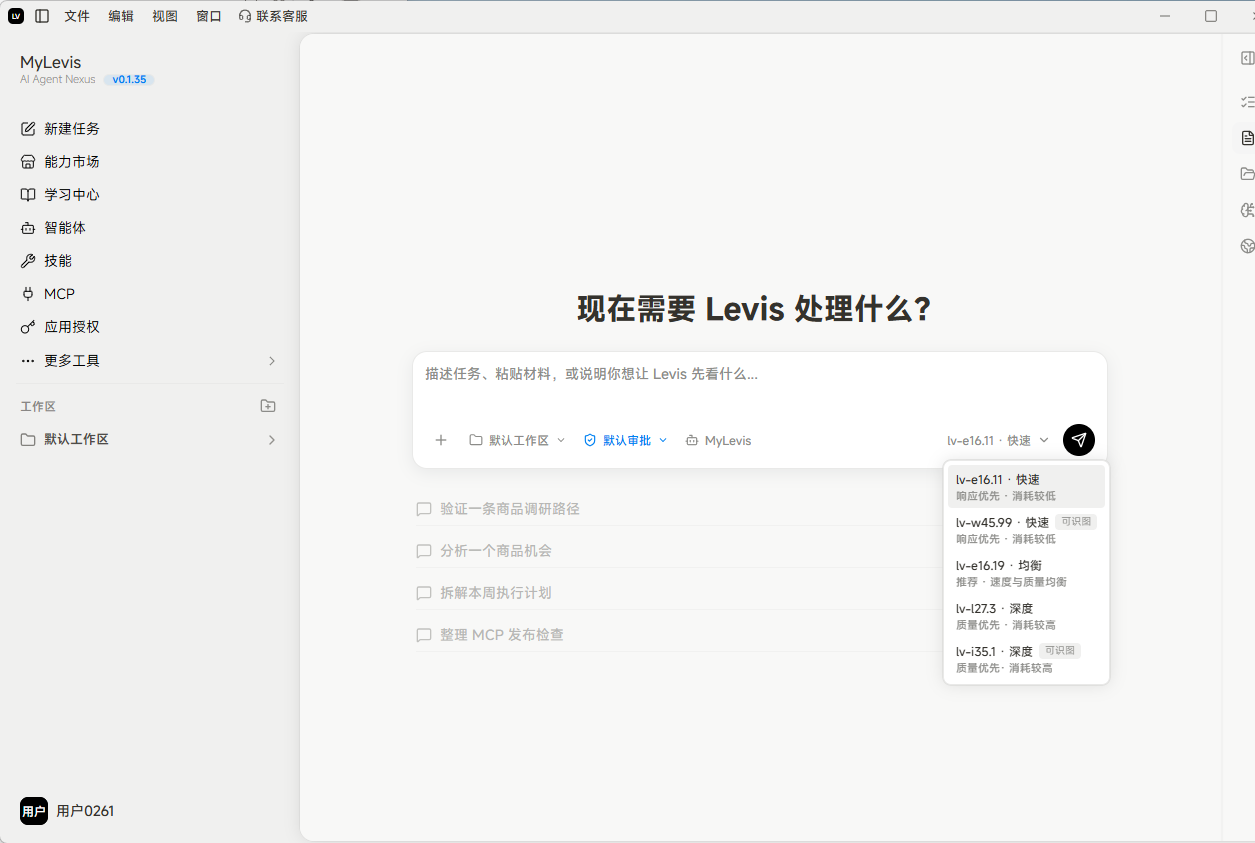Select lv-e16.11 · 快速 model option

(x=1026, y=487)
